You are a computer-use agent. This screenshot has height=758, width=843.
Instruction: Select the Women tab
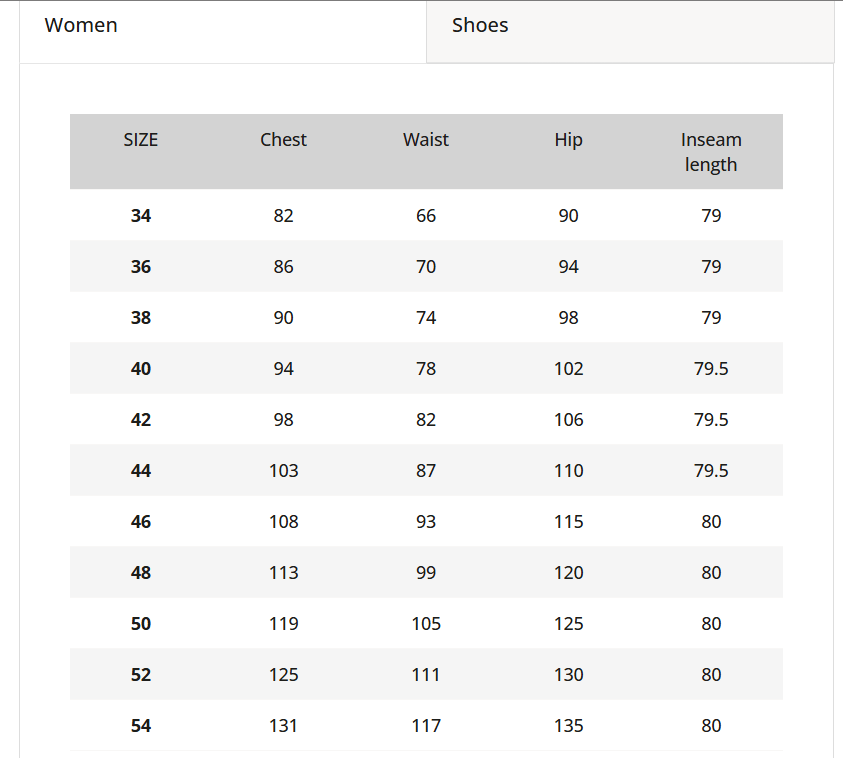[81, 26]
